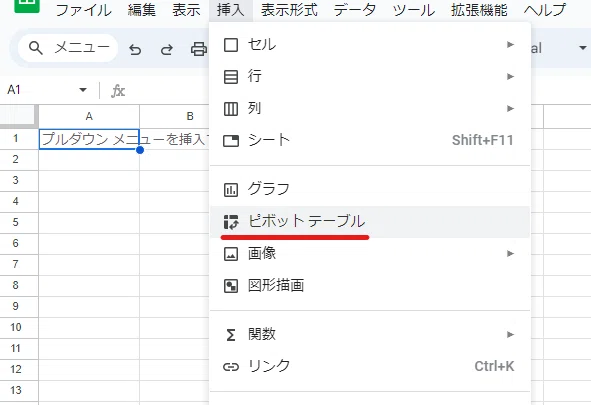Screen dimensions: 591x405
Task: Select row 10 header
Action: click(19, 328)
